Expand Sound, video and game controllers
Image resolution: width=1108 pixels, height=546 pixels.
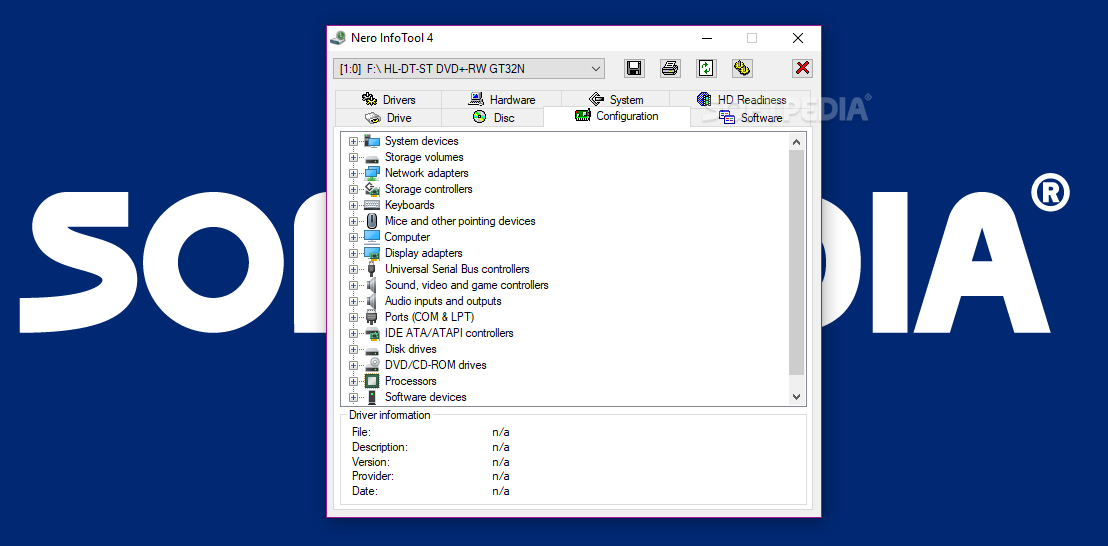click(x=353, y=285)
